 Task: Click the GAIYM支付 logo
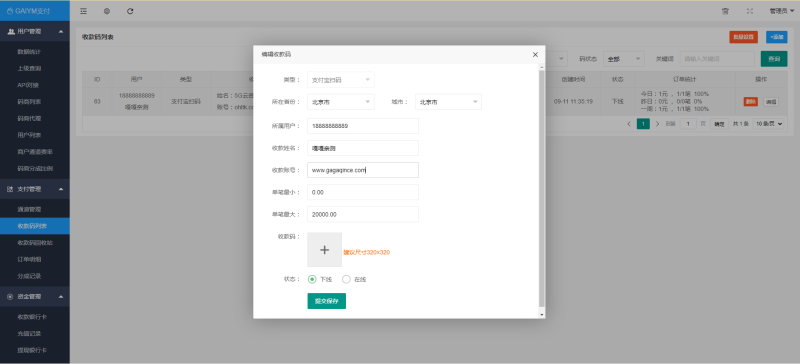point(29,11)
